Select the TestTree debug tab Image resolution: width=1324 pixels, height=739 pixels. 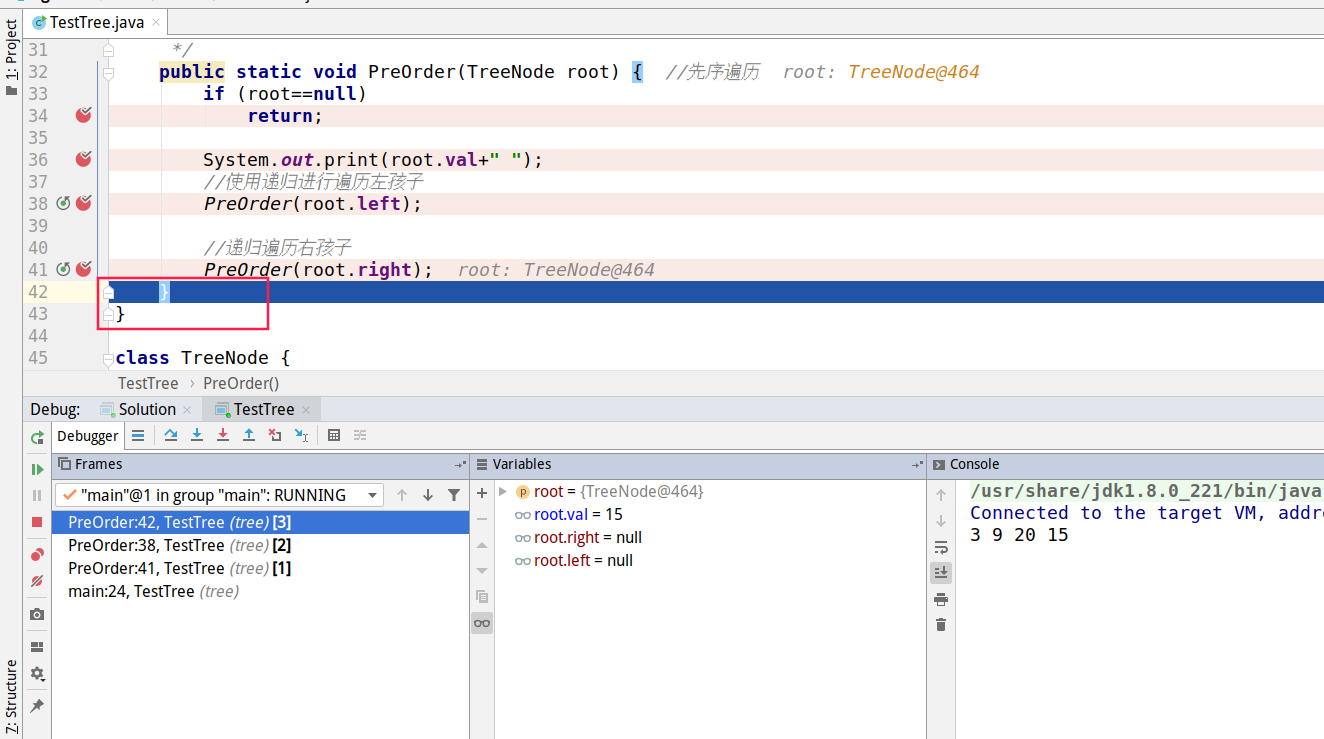(x=264, y=409)
